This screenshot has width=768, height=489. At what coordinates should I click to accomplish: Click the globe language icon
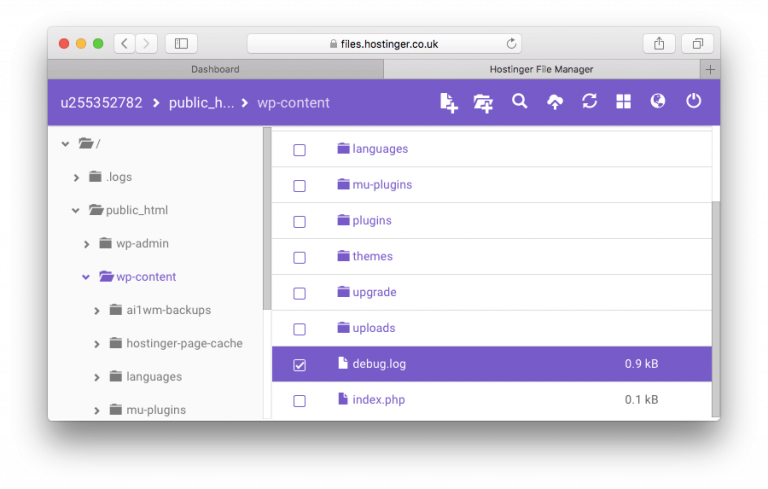657,101
